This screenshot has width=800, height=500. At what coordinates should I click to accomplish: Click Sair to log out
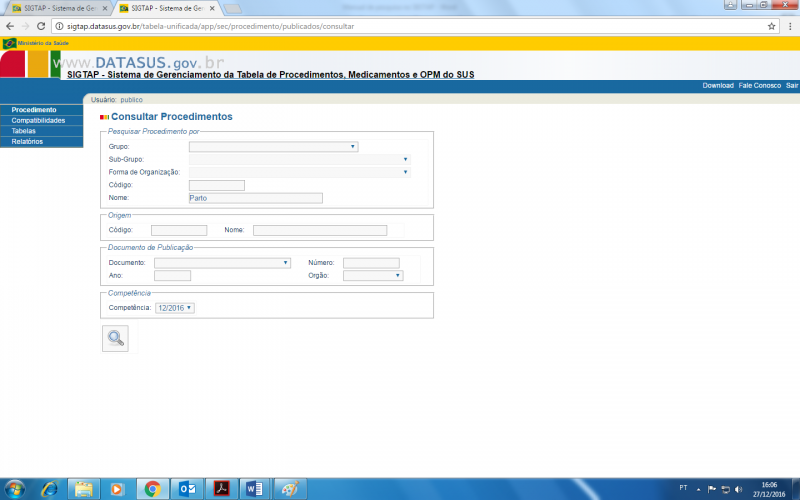[792, 86]
